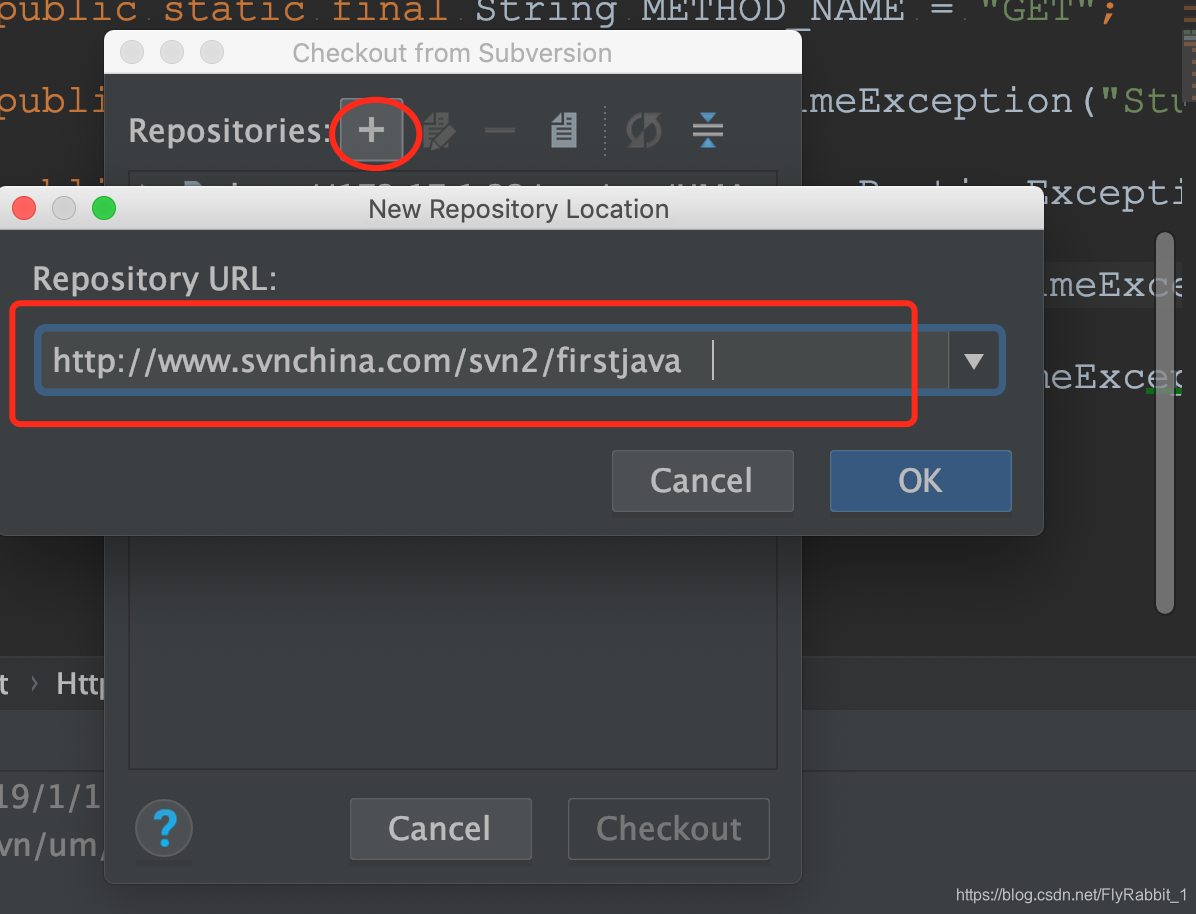Close New Repository Location with red button
Image resolution: width=1196 pixels, height=914 pixels.
pos(24,208)
